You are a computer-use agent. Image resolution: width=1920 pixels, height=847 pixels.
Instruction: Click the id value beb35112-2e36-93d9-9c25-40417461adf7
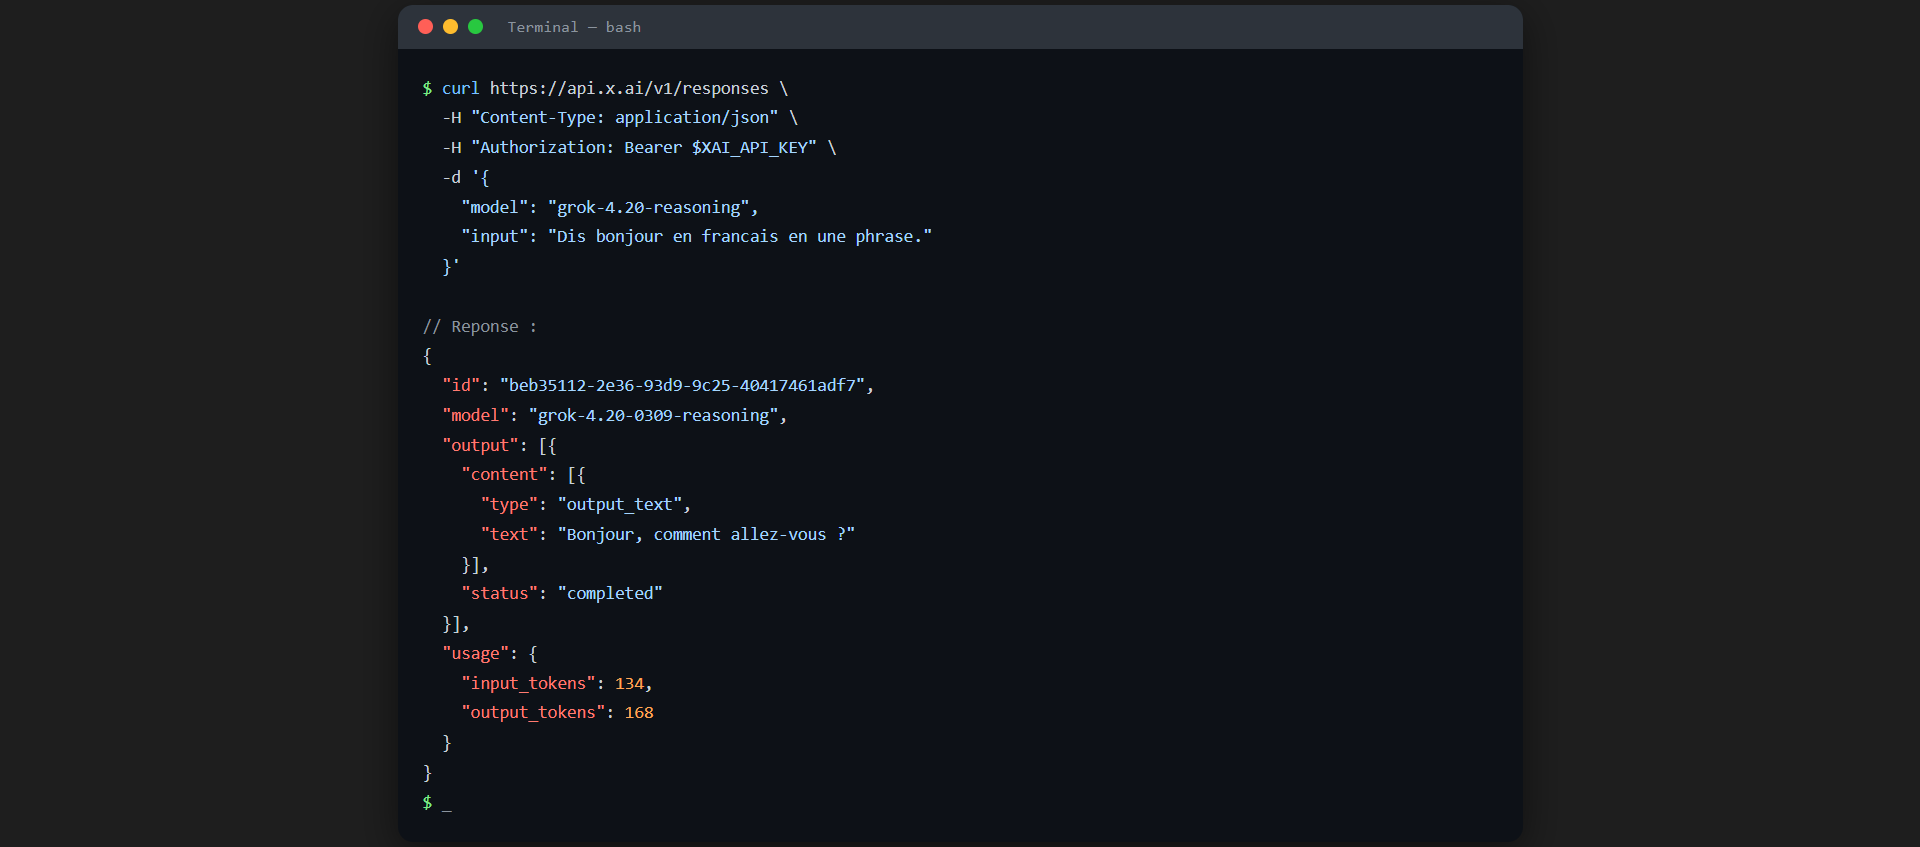682,385
